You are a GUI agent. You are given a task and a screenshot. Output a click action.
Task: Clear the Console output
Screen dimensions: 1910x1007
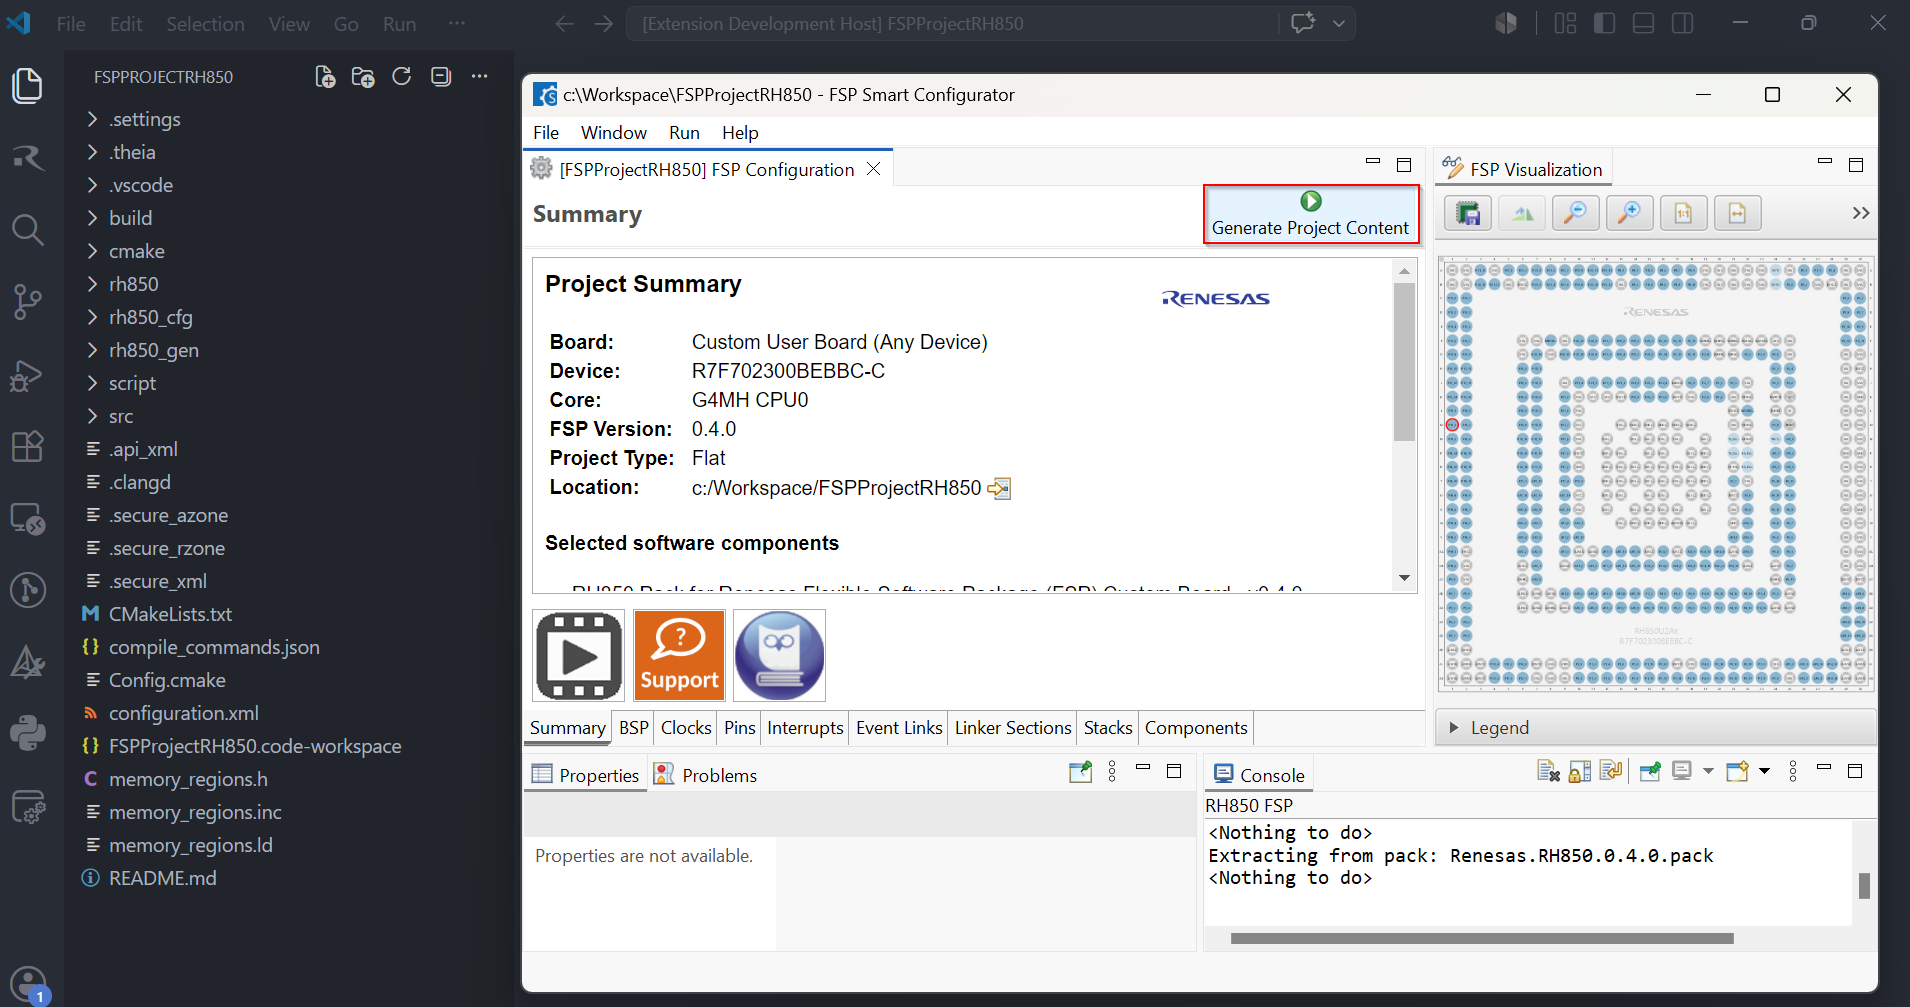1549,771
